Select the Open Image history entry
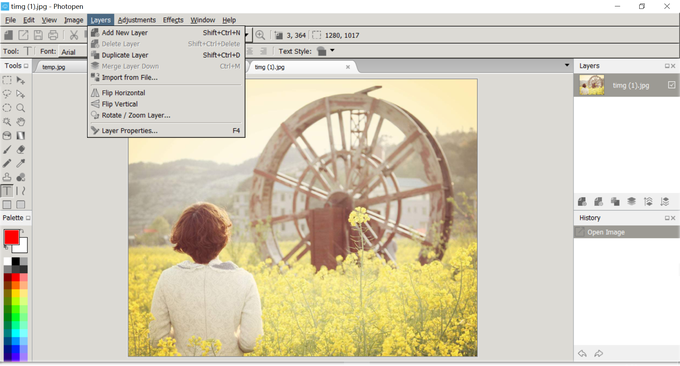 tap(627, 232)
